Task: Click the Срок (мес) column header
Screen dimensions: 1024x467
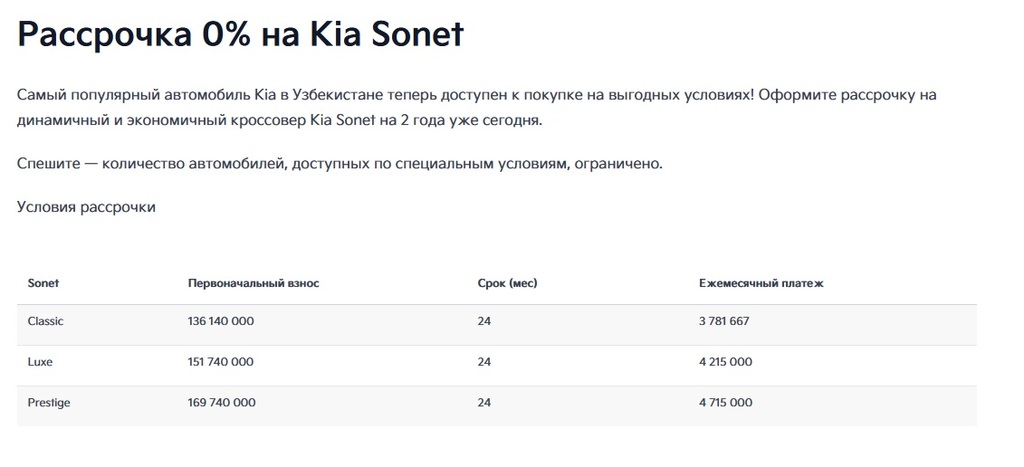Action: [x=507, y=283]
